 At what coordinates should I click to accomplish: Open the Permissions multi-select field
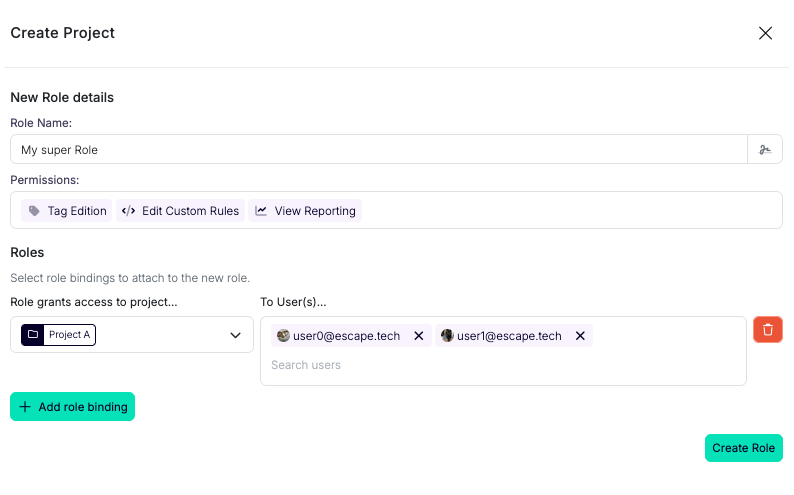tap(570, 211)
